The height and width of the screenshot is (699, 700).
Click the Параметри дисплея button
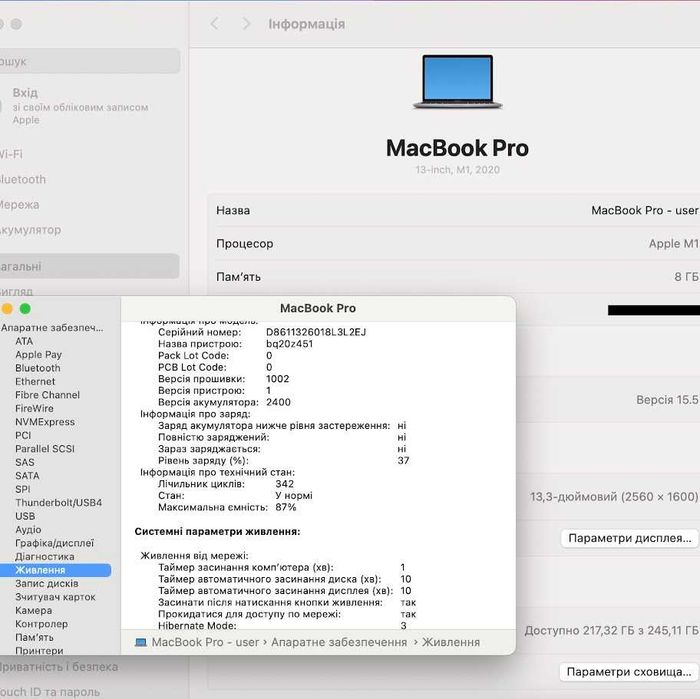point(629,538)
